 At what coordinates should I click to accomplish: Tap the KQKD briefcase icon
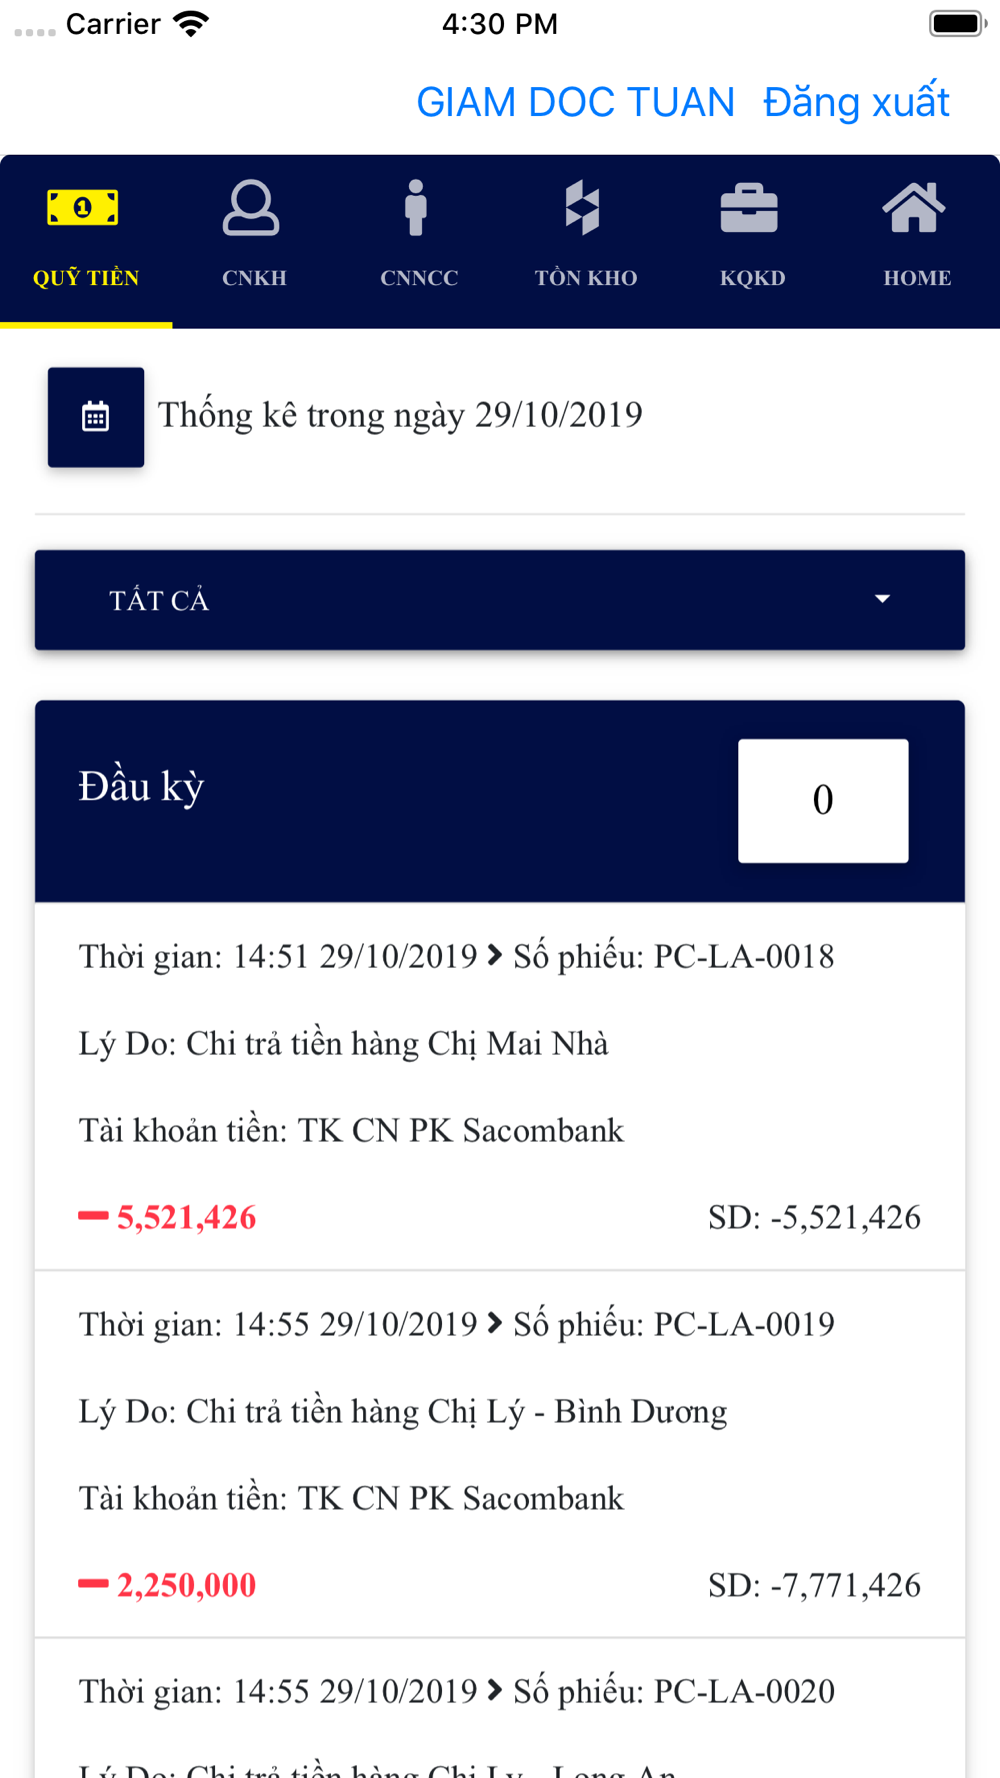click(x=749, y=208)
